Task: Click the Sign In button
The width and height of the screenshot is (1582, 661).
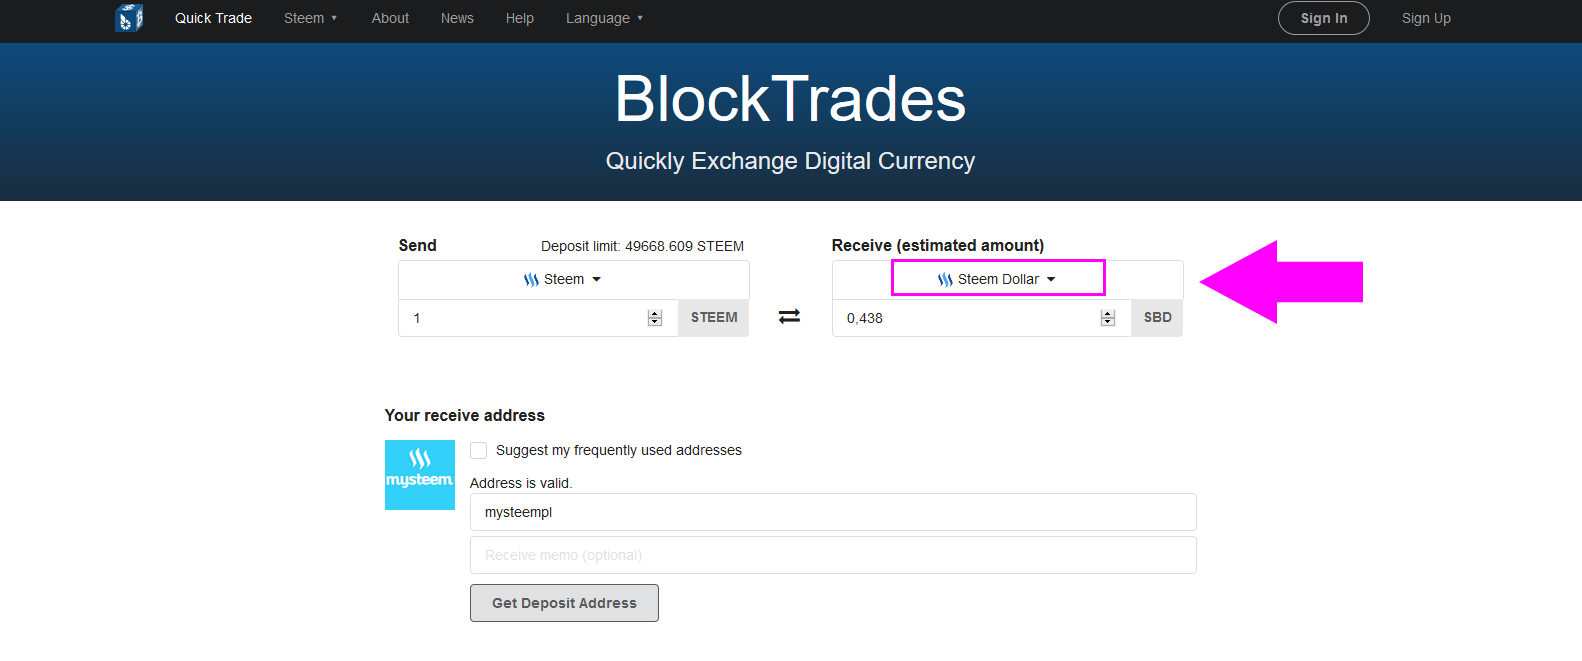Action: point(1323,18)
